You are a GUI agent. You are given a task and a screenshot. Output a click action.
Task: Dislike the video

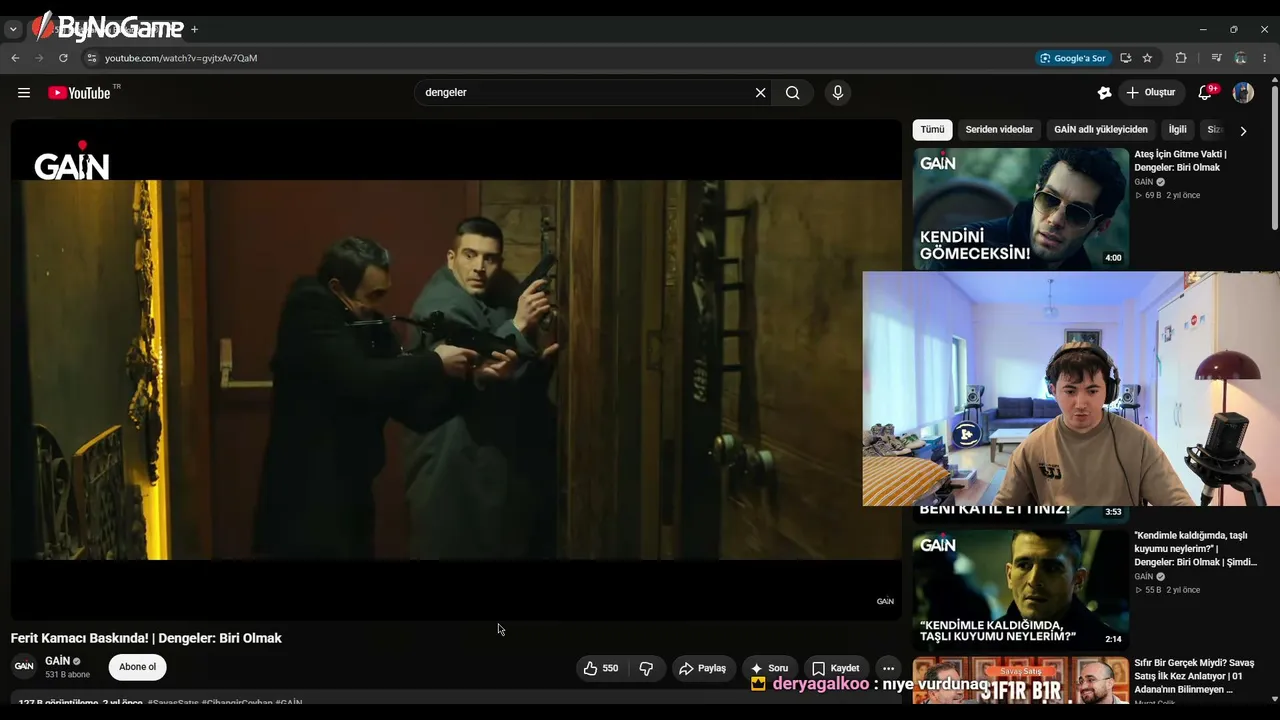coord(646,668)
